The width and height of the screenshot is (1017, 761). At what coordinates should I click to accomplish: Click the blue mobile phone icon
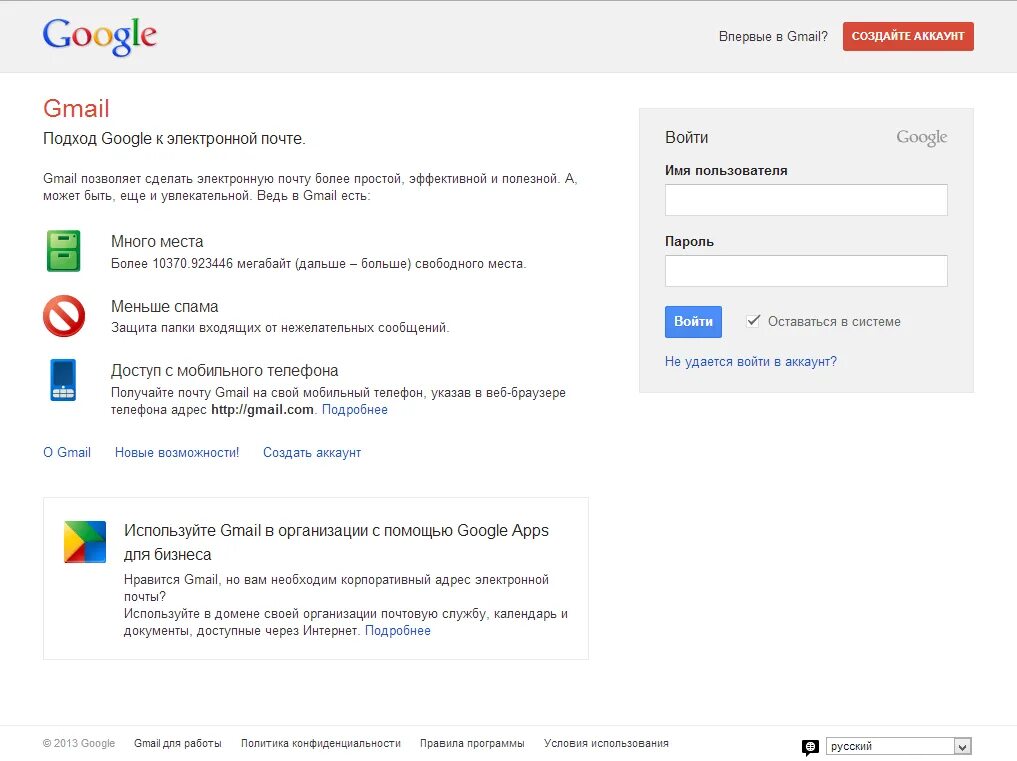[x=63, y=380]
